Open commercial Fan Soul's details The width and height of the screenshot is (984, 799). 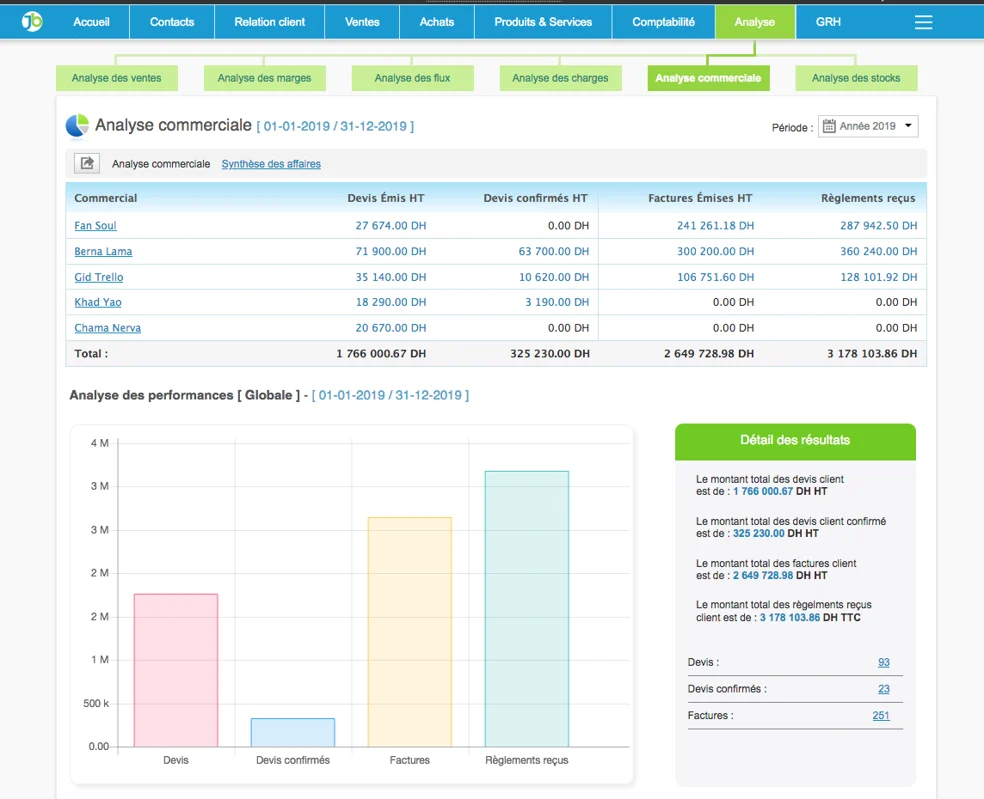(95, 226)
